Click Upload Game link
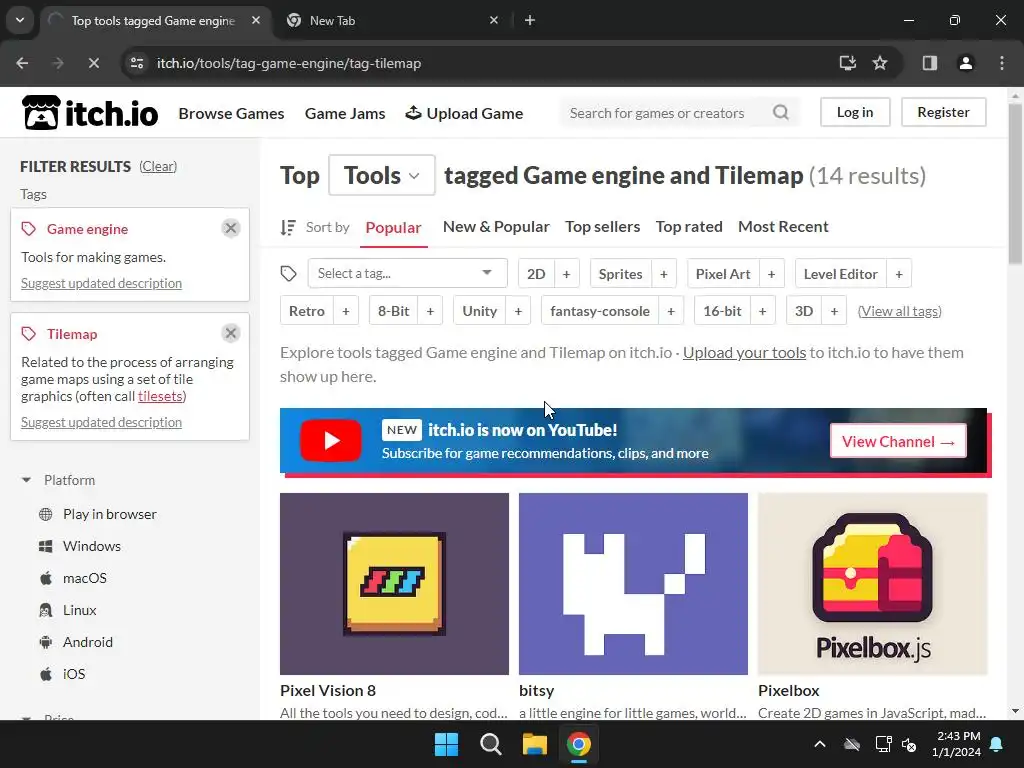The height and width of the screenshot is (768, 1024). click(464, 113)
